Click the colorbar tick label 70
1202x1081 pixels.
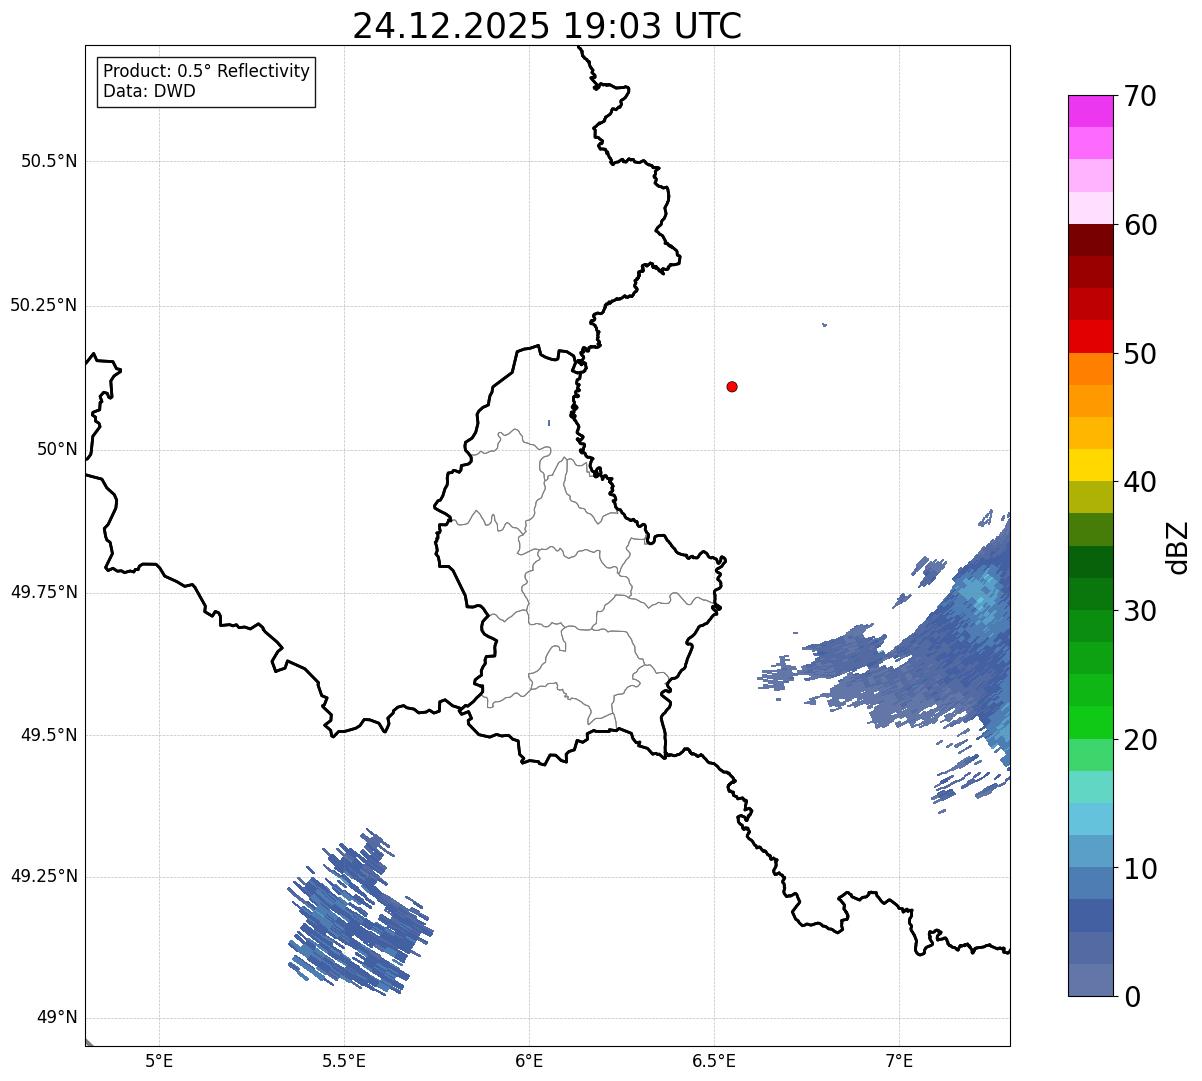tap(1140, 96)
